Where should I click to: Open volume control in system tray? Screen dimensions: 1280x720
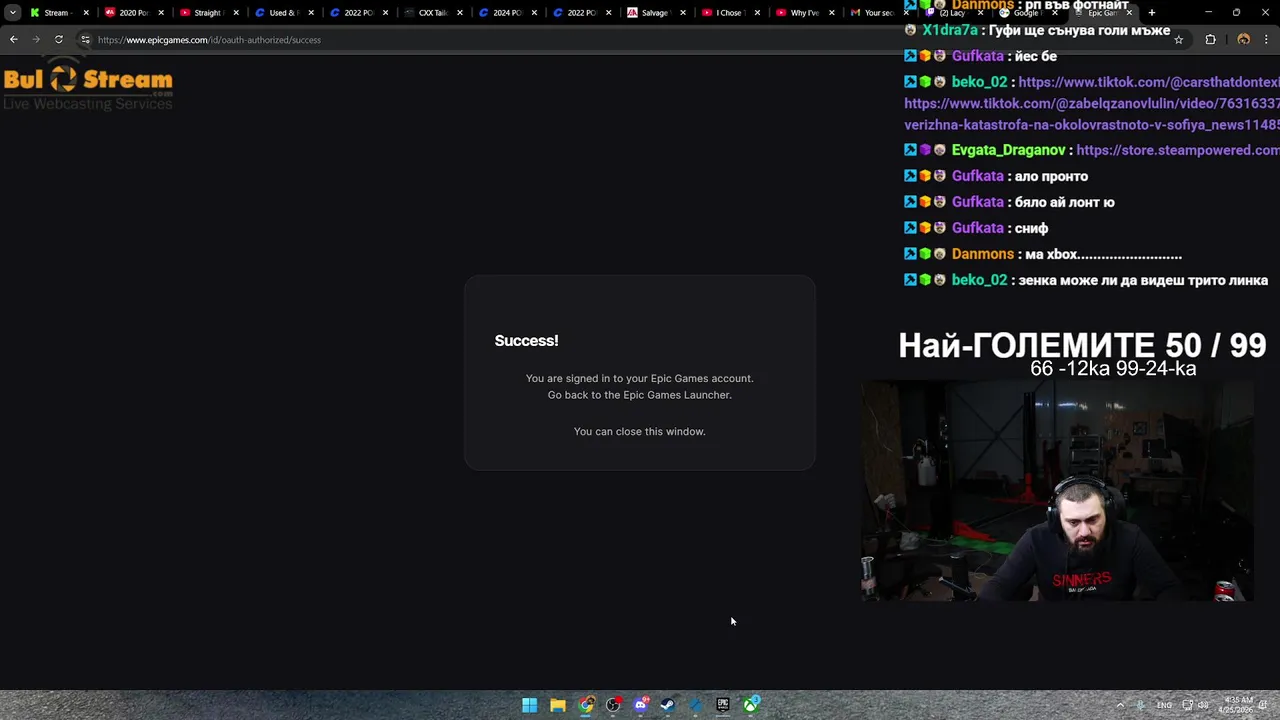tap(1204, 705)
